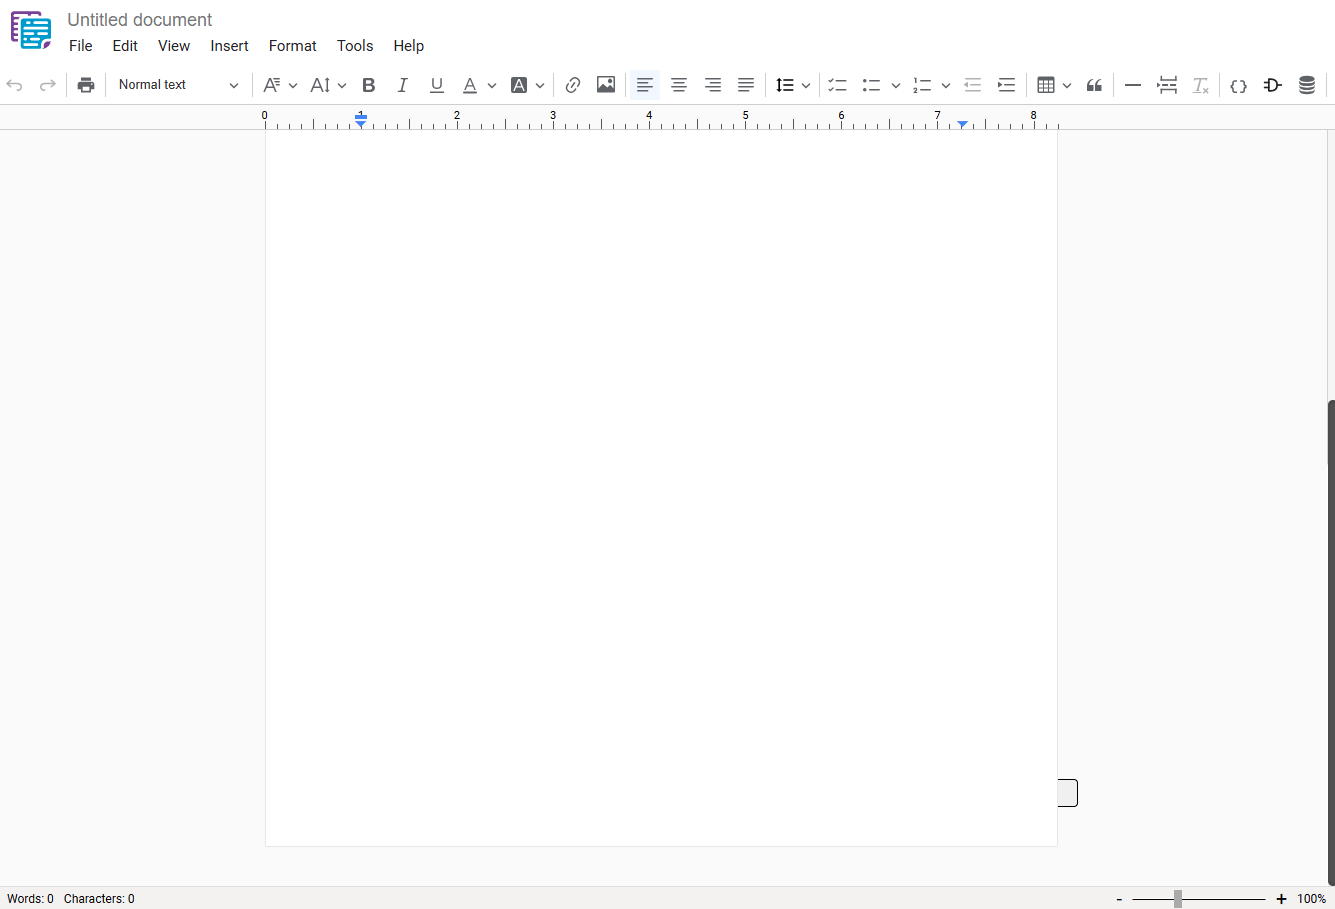Viewport: 1335px width, 909px height.
Task: Expand the bulleted list dropdown arrow
Action: [896, 86]
